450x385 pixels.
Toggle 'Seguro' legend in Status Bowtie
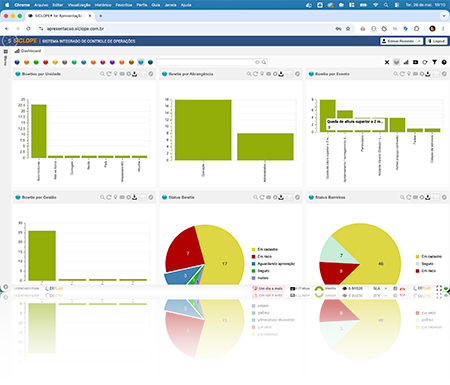click(x=261, y=271)
